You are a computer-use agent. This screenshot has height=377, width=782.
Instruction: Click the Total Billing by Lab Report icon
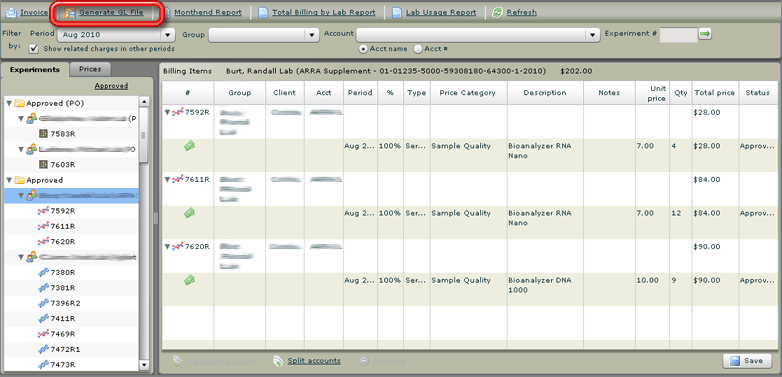[263, 13]
